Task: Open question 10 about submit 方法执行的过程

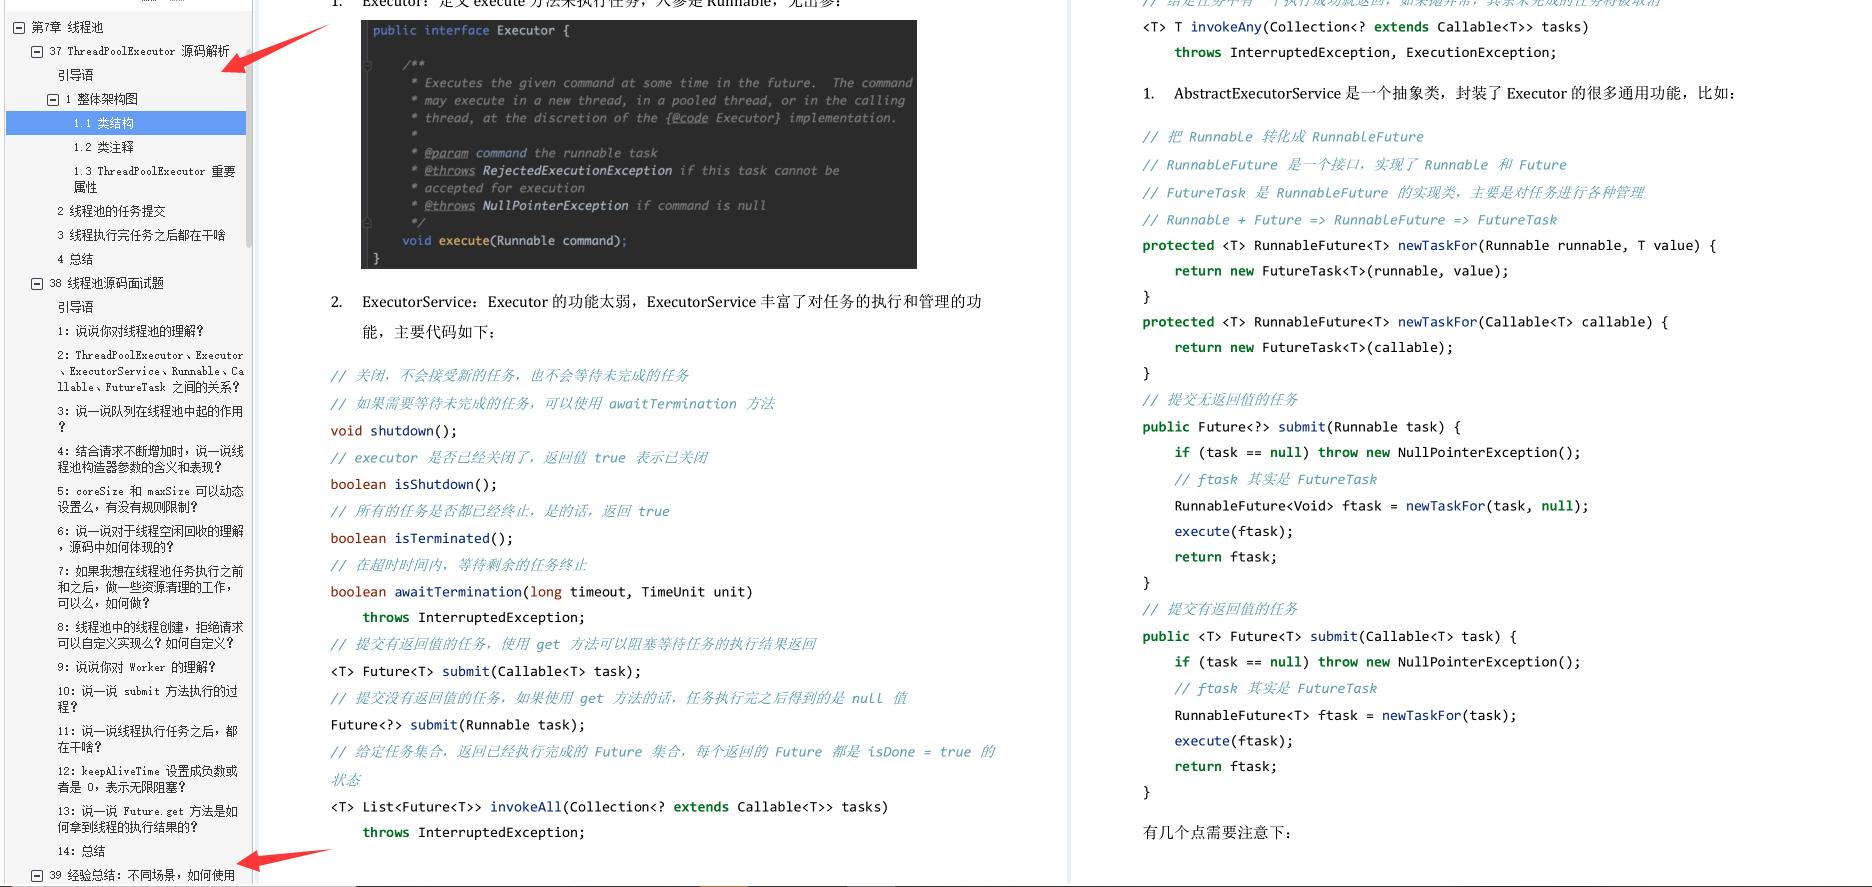Action: point(147,699)
